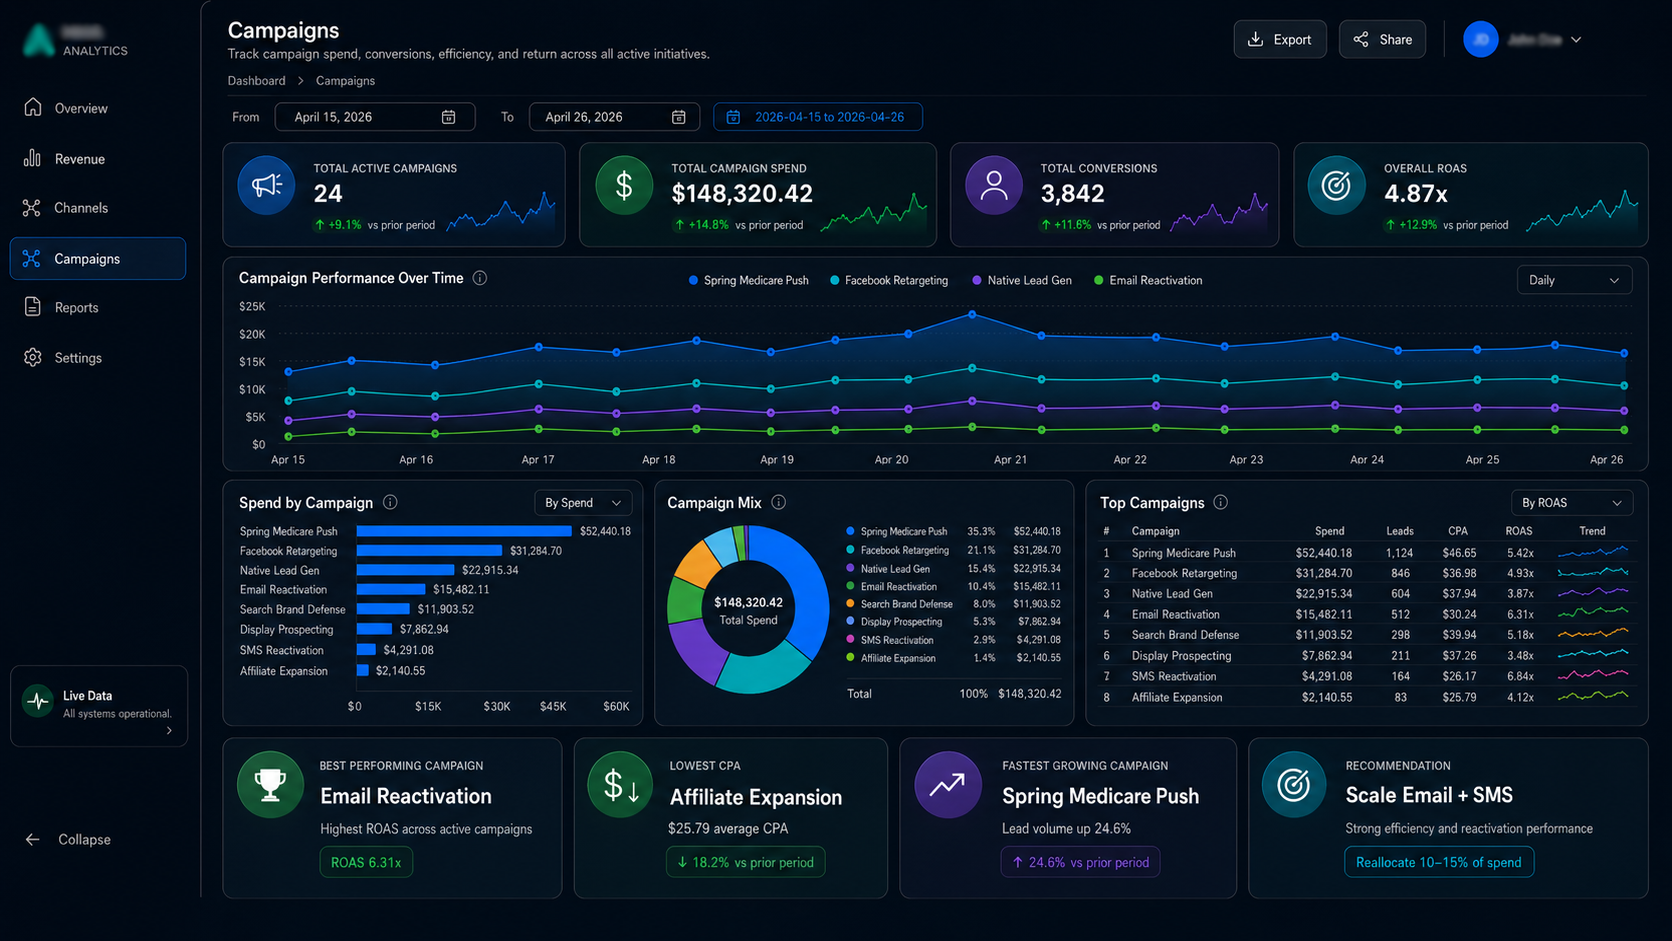The height and width of the screenshot is (941, 1672).
Task: Click info icon beside Campaign Performance Over Time
Action: (x=480, y=278)
